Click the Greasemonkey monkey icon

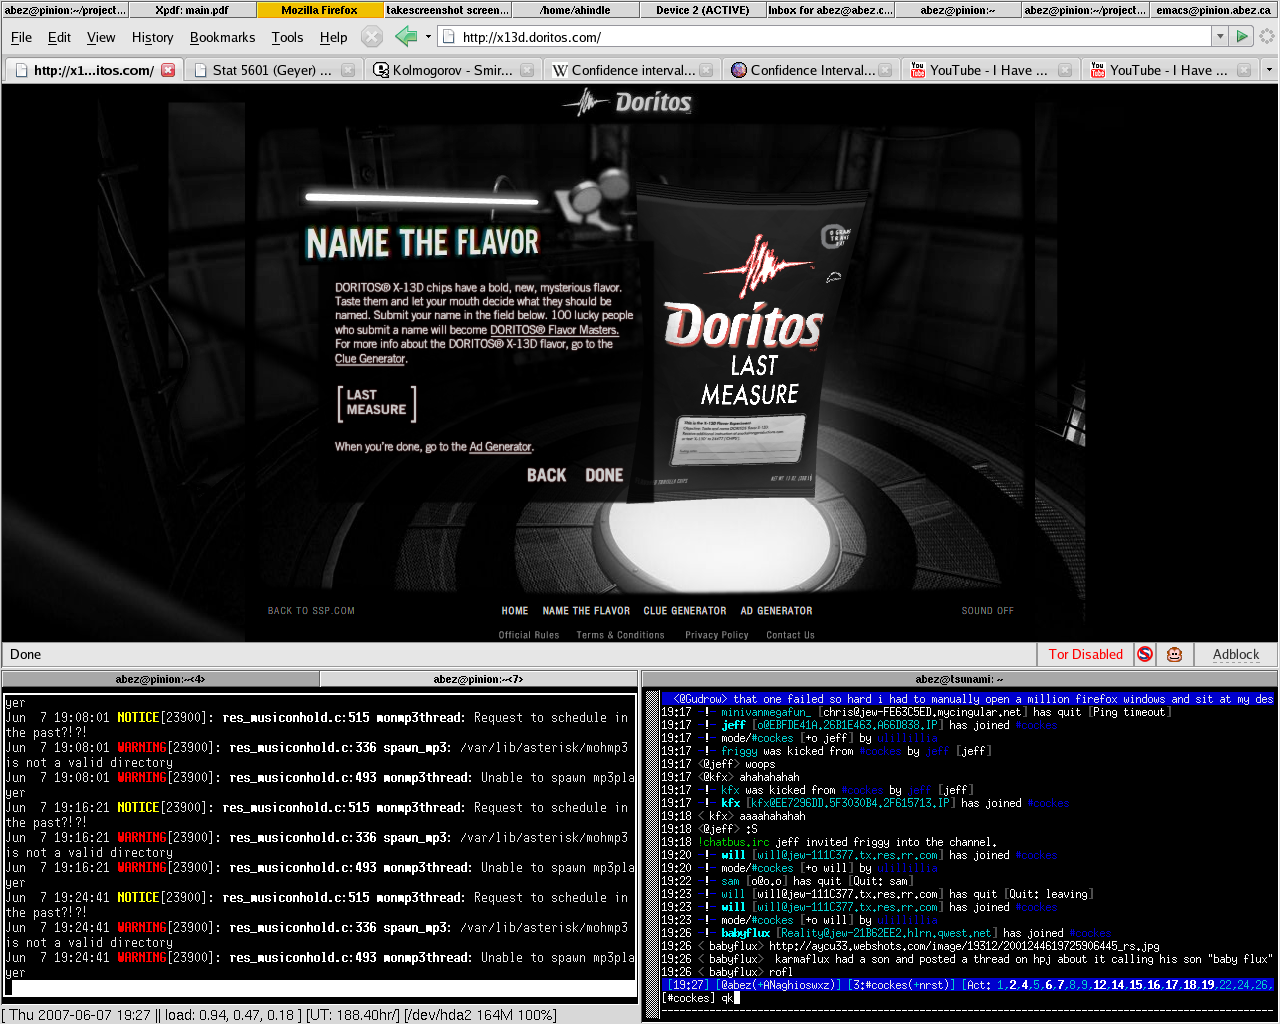pos(1175,654)
